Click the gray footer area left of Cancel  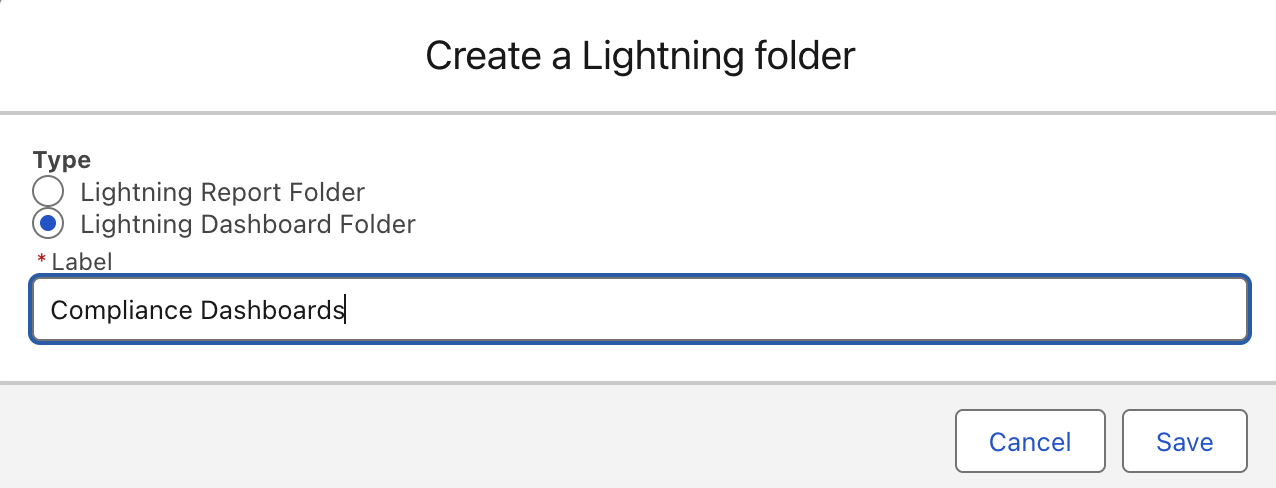[470, 441]
